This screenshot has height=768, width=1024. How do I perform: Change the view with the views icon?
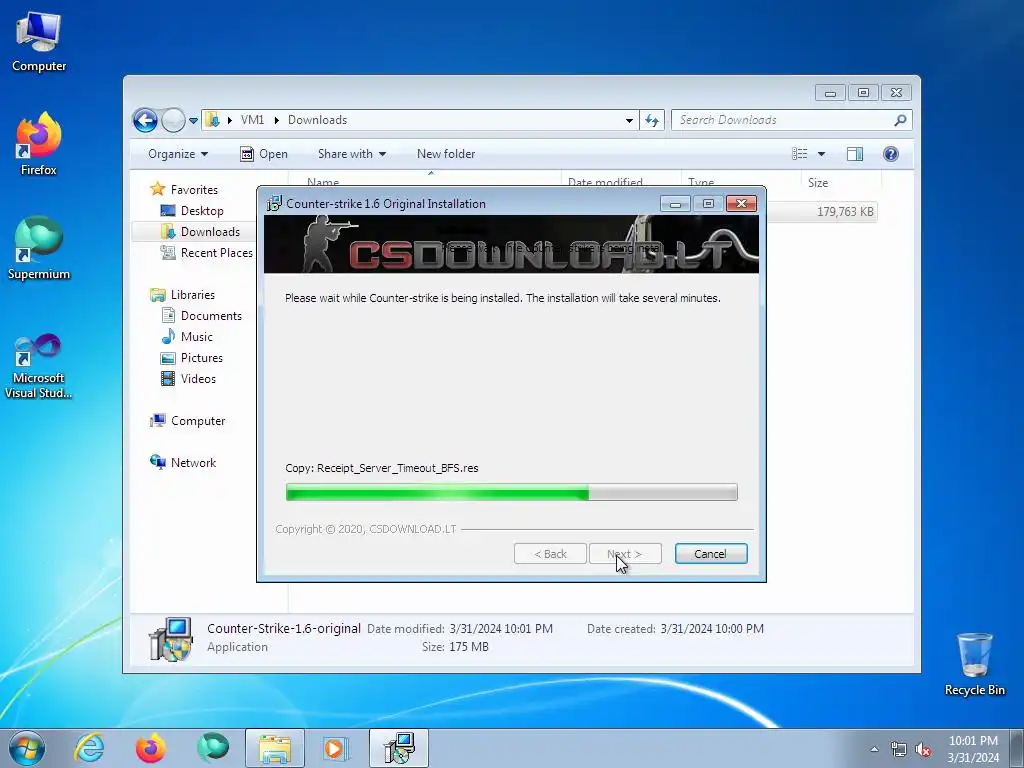tap(799, 154)
